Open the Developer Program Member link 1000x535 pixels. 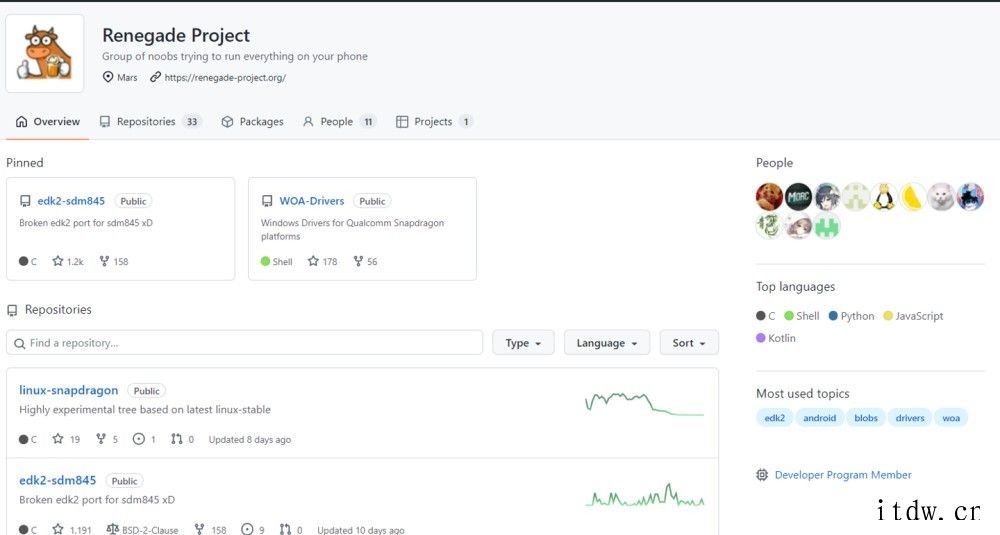842,474
